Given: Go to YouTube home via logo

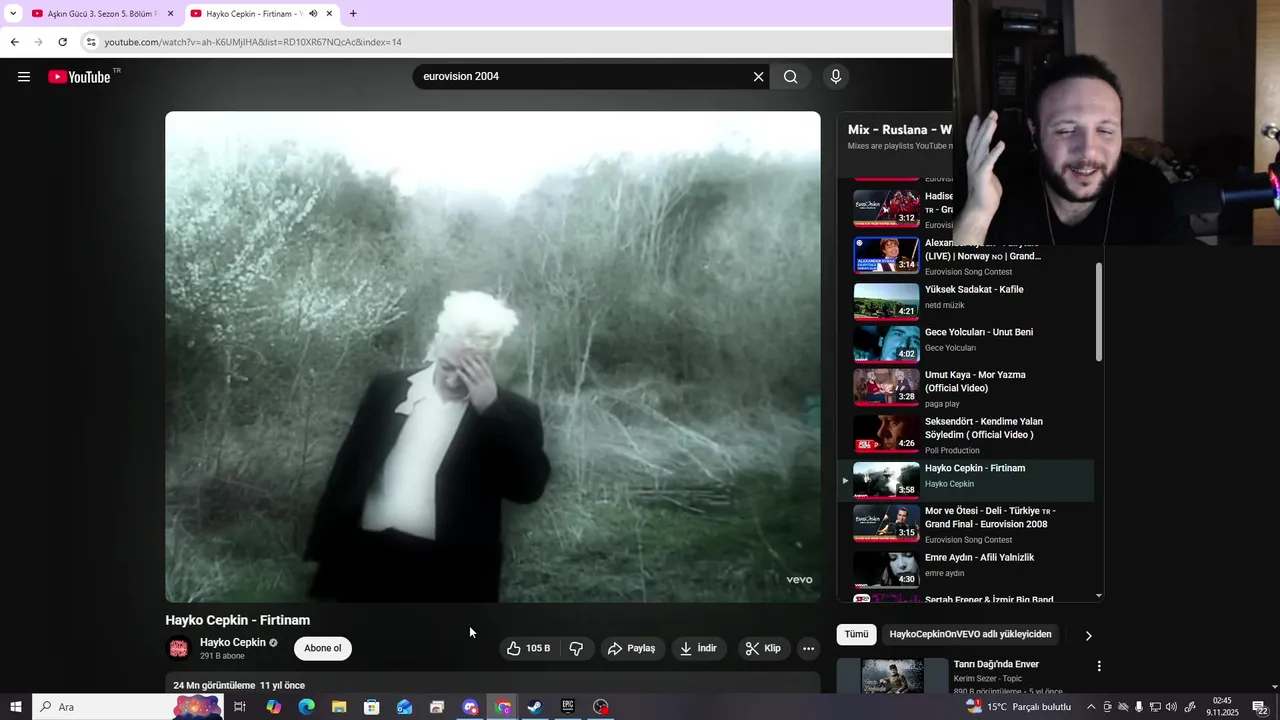Looking at the screenshot, I should click(80, 77).
